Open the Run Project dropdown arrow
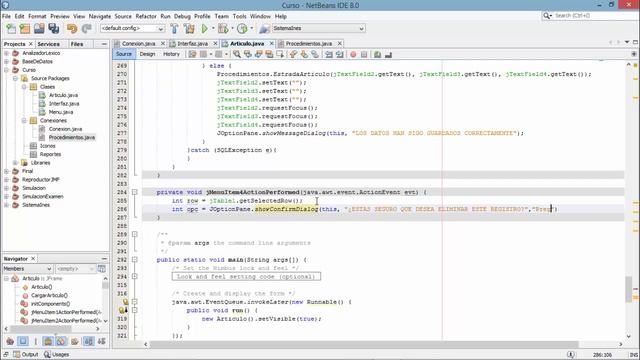640x360 pixels. click(213, 29)
